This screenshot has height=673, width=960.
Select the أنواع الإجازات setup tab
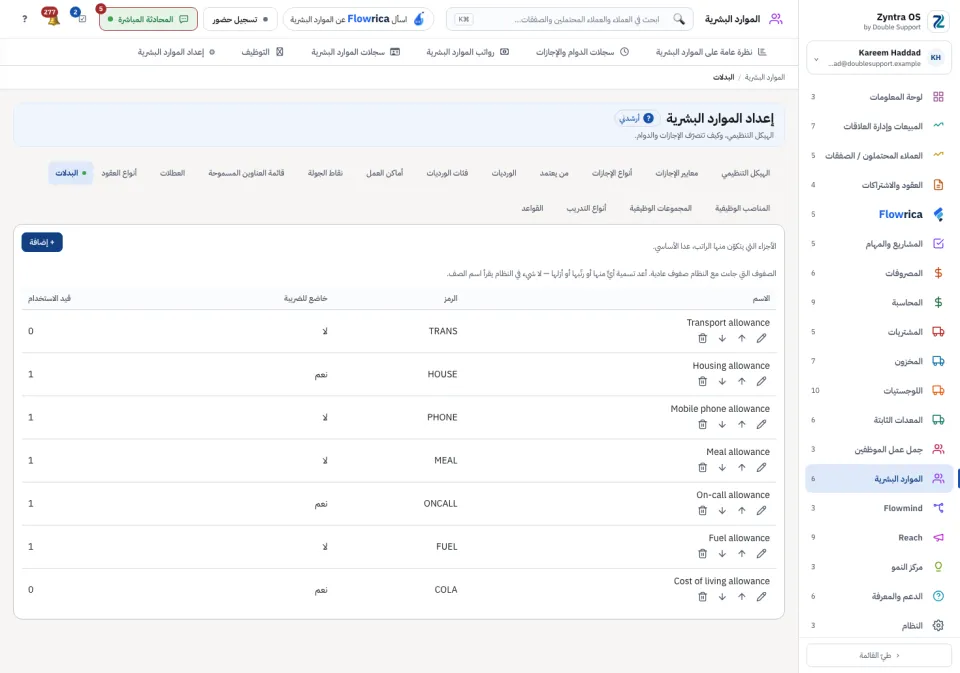pos(612,173)
